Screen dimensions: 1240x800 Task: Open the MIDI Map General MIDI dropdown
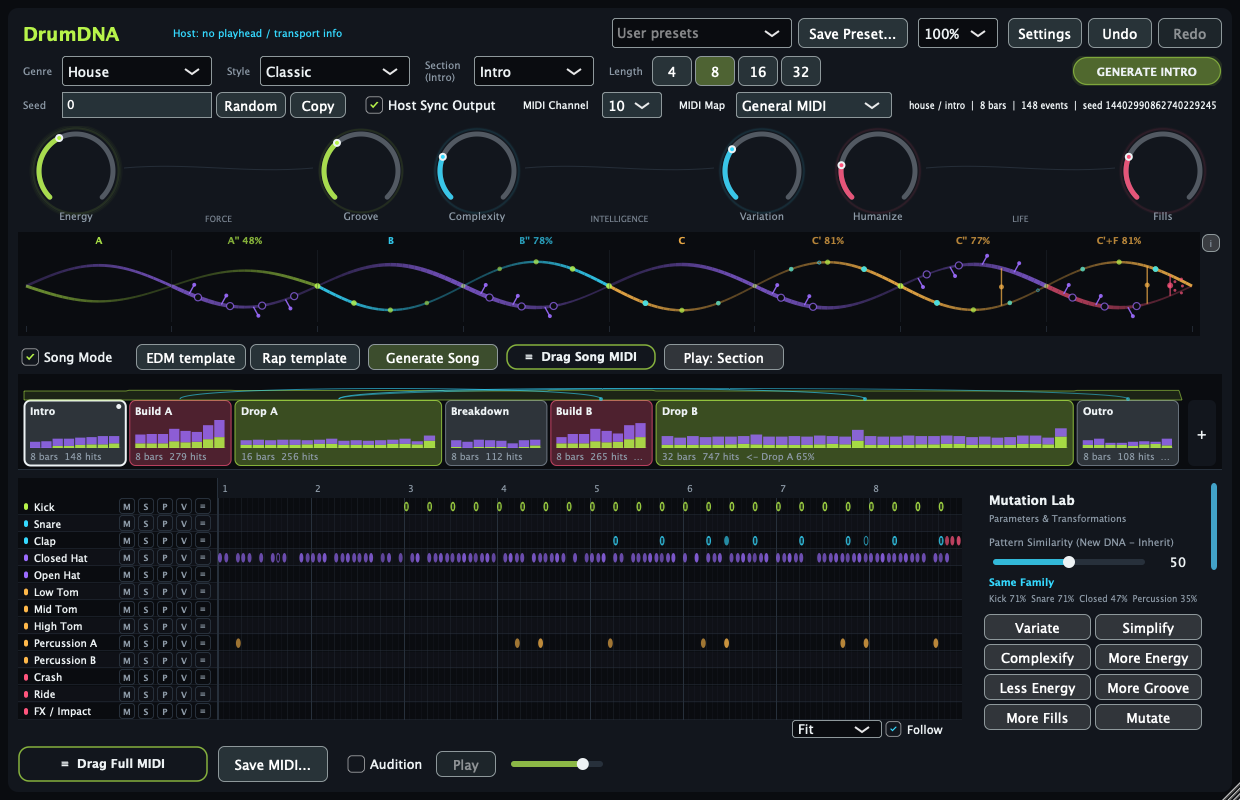tap(814, 105)
